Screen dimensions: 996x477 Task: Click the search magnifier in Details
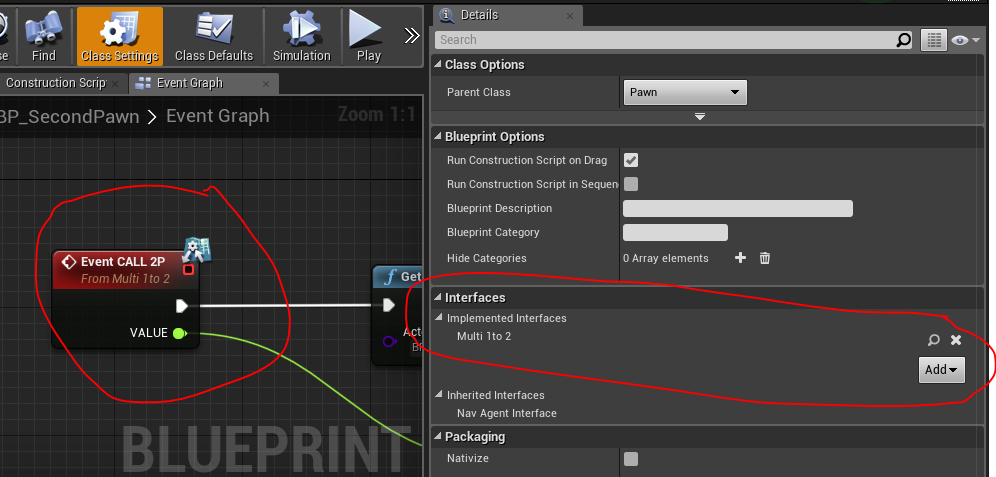tap(903, 40)
